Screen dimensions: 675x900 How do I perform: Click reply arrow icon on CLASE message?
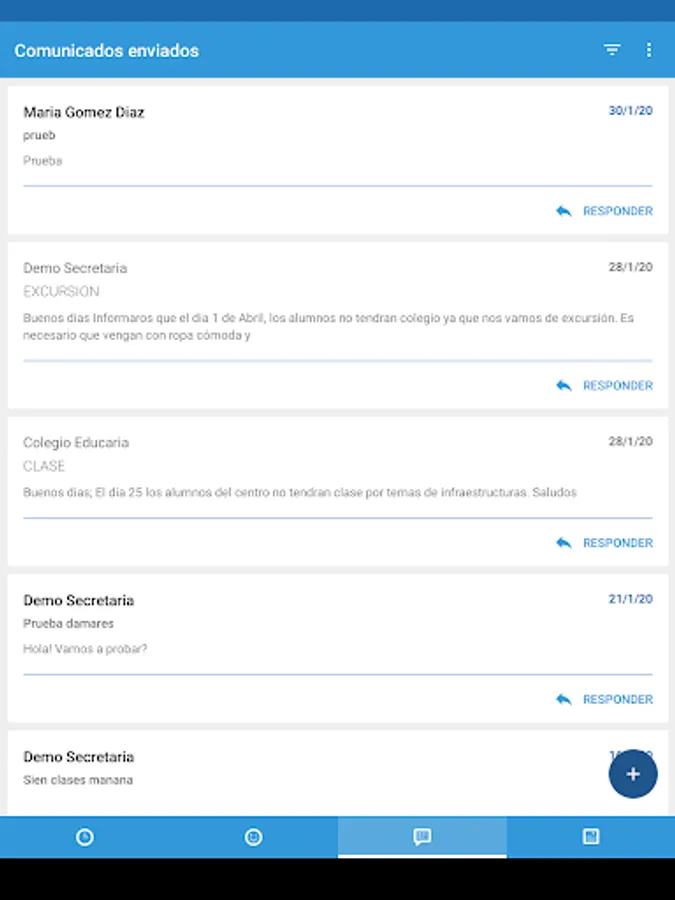point(564,543)
